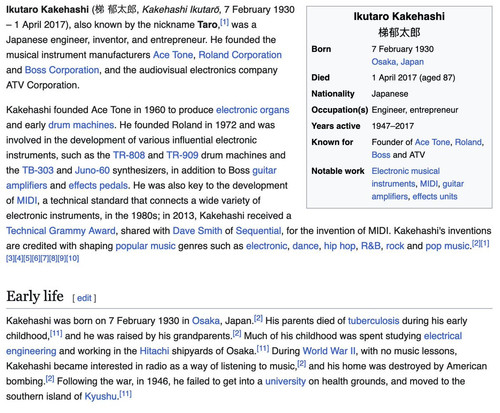Follow the popular music link

tap(145, 246)
